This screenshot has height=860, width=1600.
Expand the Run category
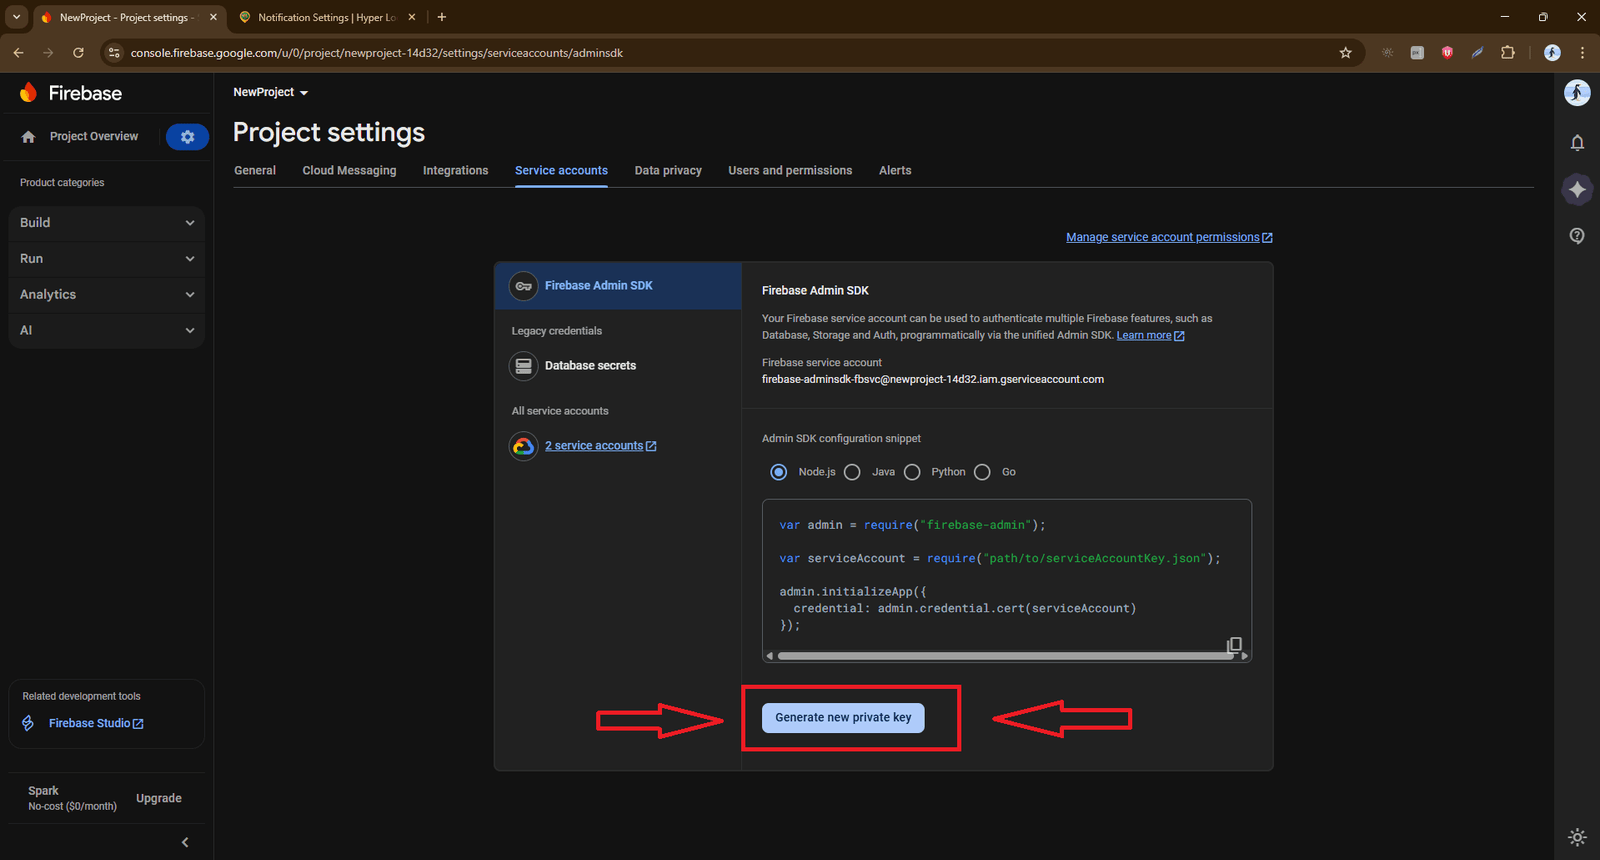107,259
